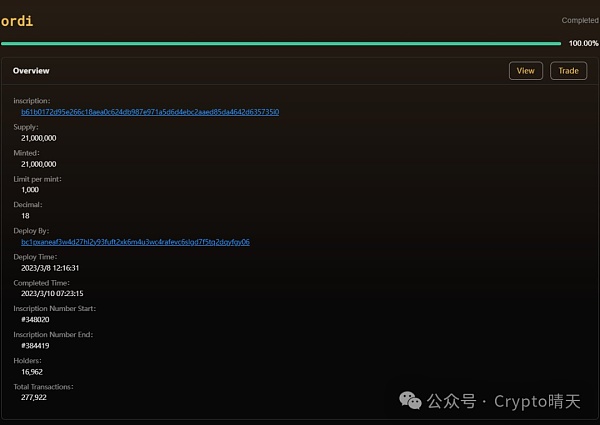
Task: Click the Overview section heading
Action: pyautogui.click(x=31, y=71)
